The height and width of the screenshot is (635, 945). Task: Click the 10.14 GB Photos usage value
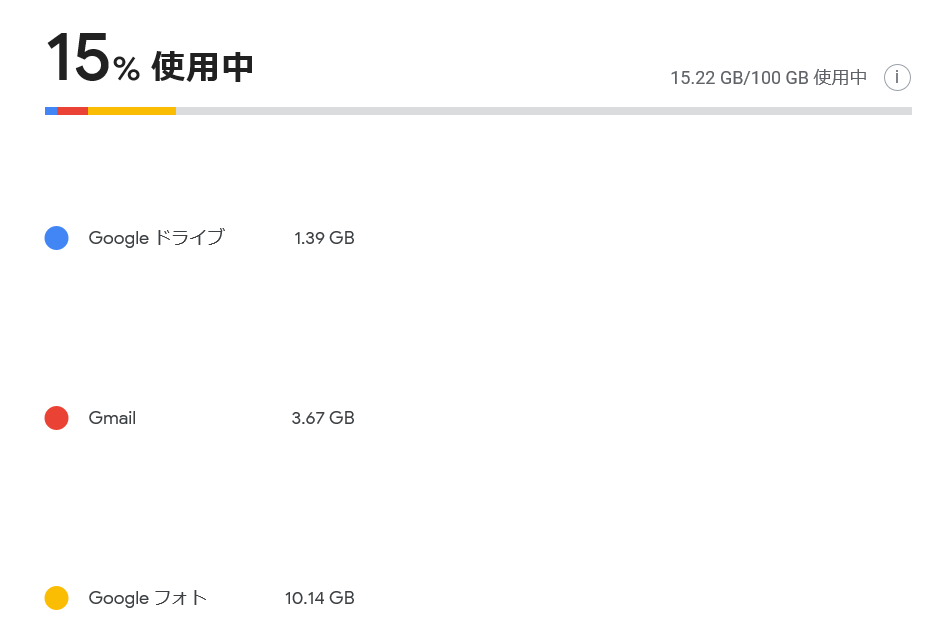point(320,598)
